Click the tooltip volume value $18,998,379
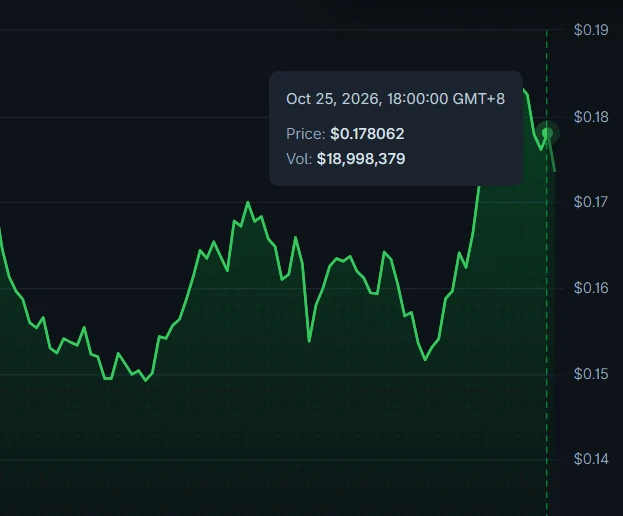 [361, 159]
